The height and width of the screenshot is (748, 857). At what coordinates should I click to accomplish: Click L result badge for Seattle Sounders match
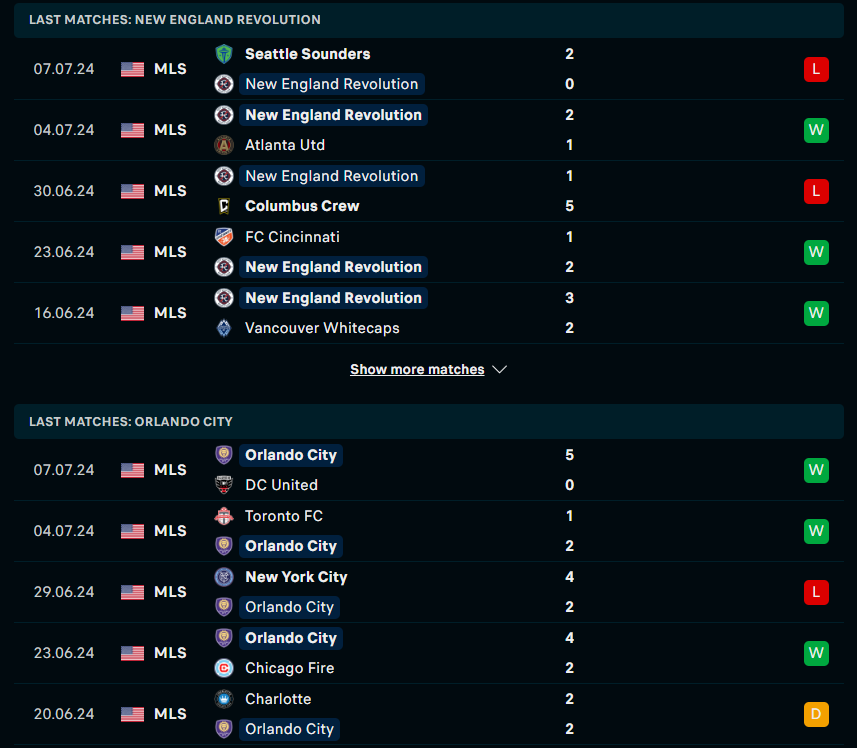pos(816,69)
